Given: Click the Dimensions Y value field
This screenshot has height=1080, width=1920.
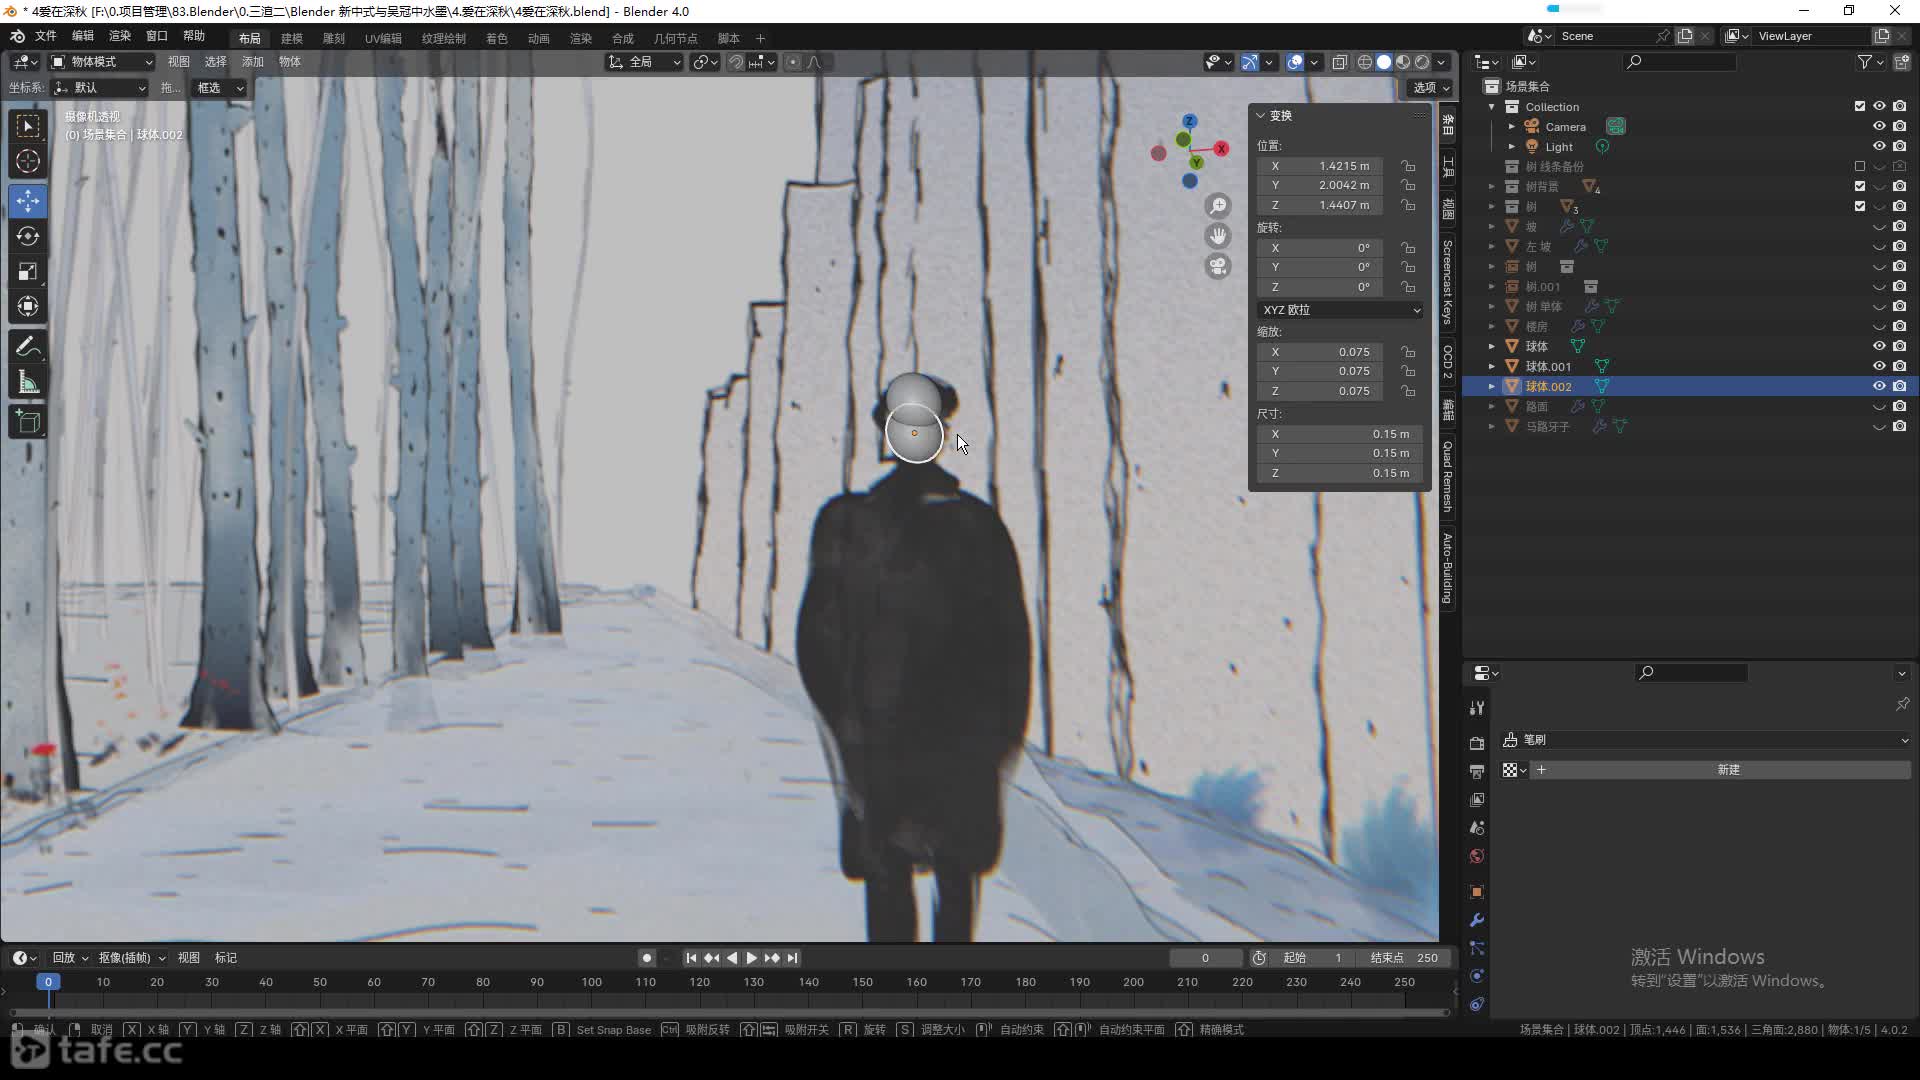Looking at the screenshot, I should point(1340,453).
